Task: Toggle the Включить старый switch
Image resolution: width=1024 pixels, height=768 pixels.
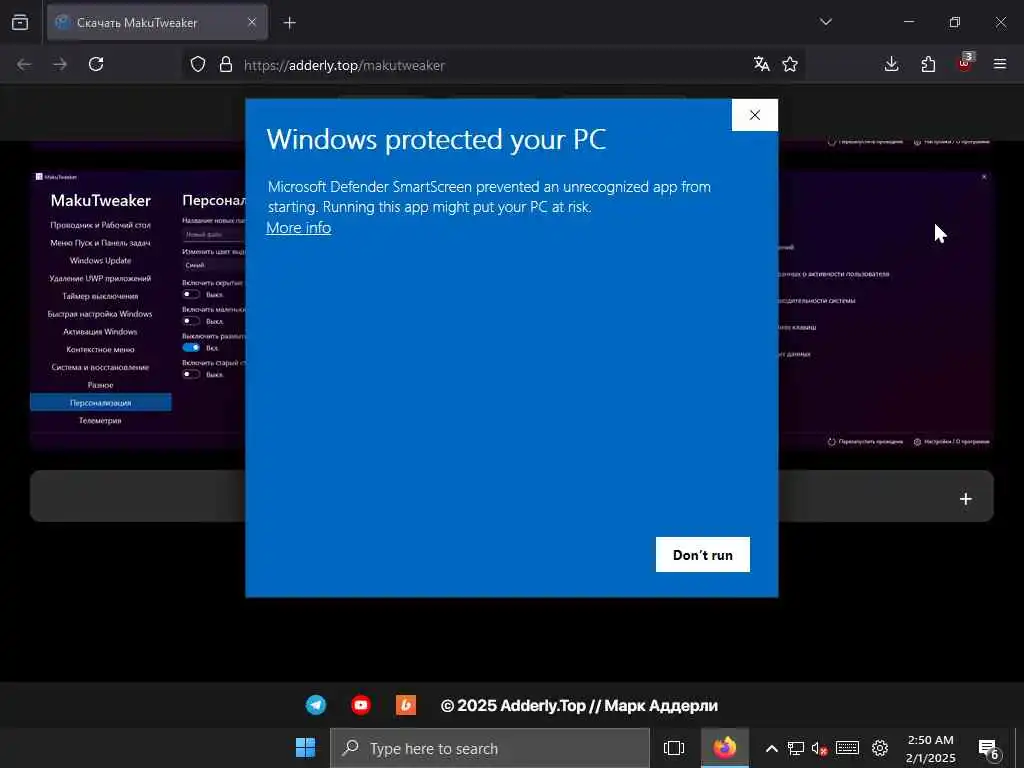Action: [x=191, y=374]
